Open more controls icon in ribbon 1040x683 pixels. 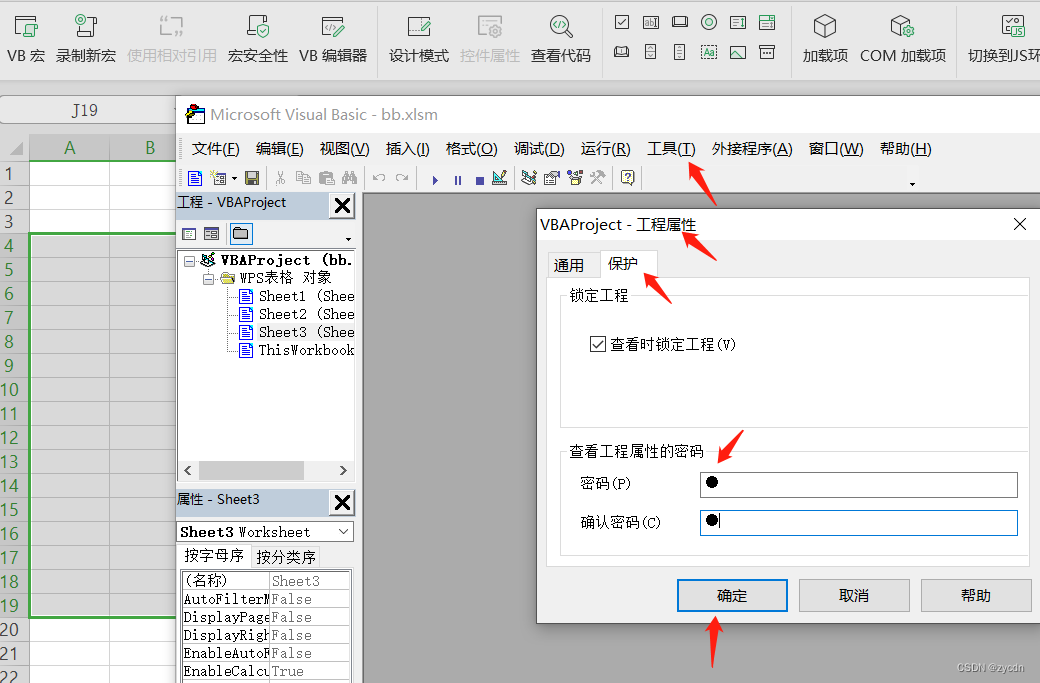(767, 52)
